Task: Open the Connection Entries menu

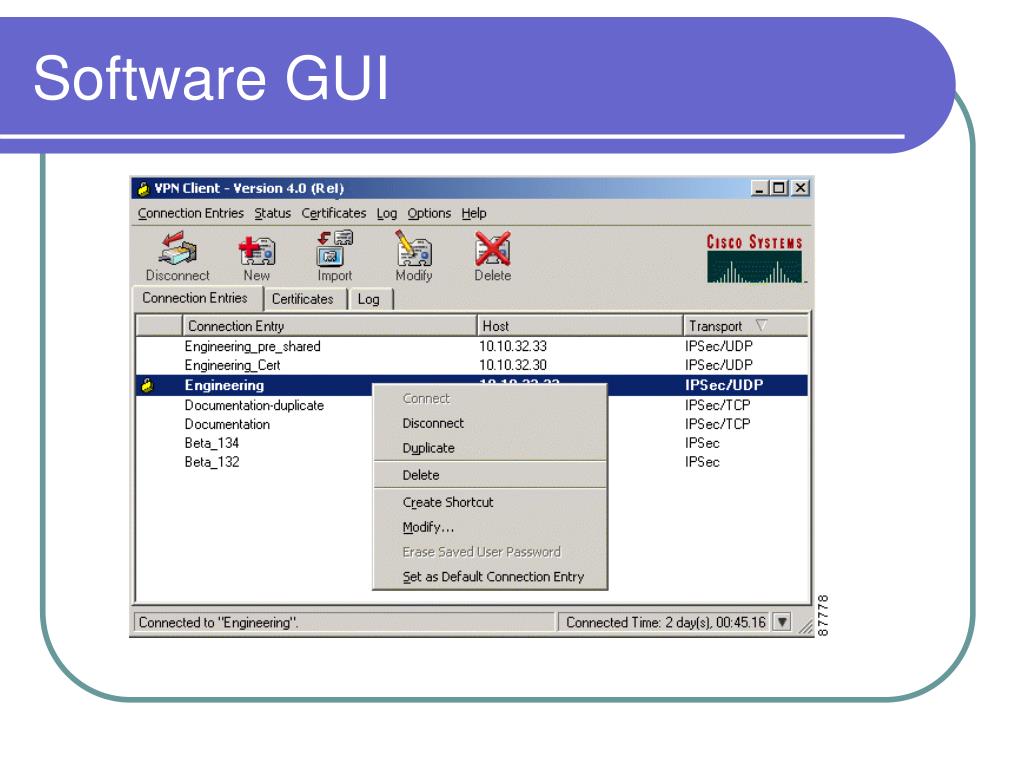Action: 190,214
